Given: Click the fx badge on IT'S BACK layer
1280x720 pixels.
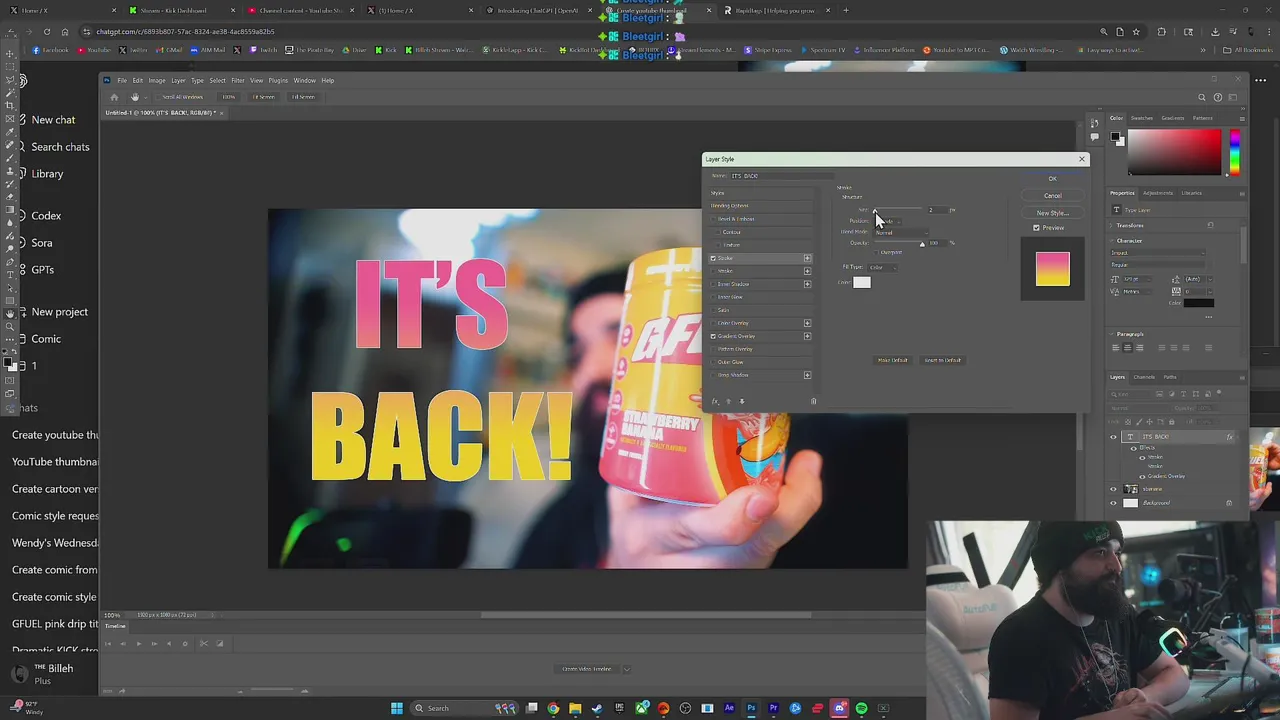Looking at the screenshot, I should [1229, 437].
